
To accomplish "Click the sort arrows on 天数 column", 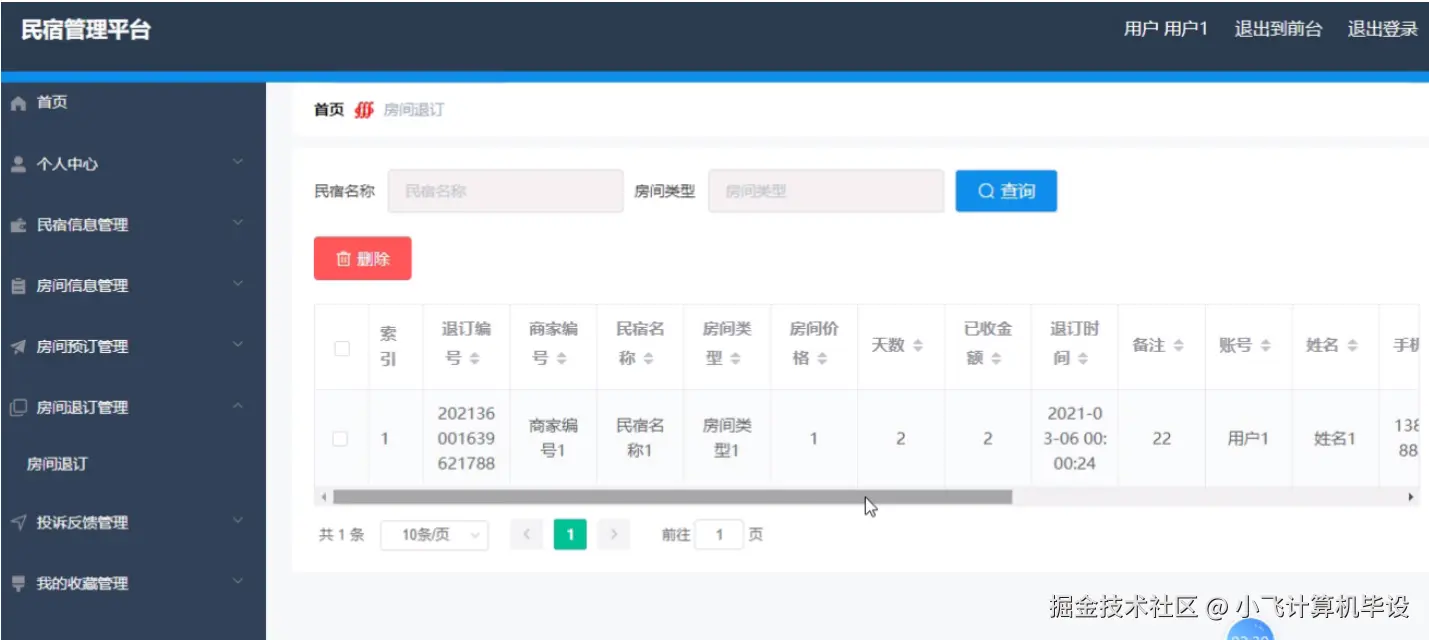I will 918,345.
